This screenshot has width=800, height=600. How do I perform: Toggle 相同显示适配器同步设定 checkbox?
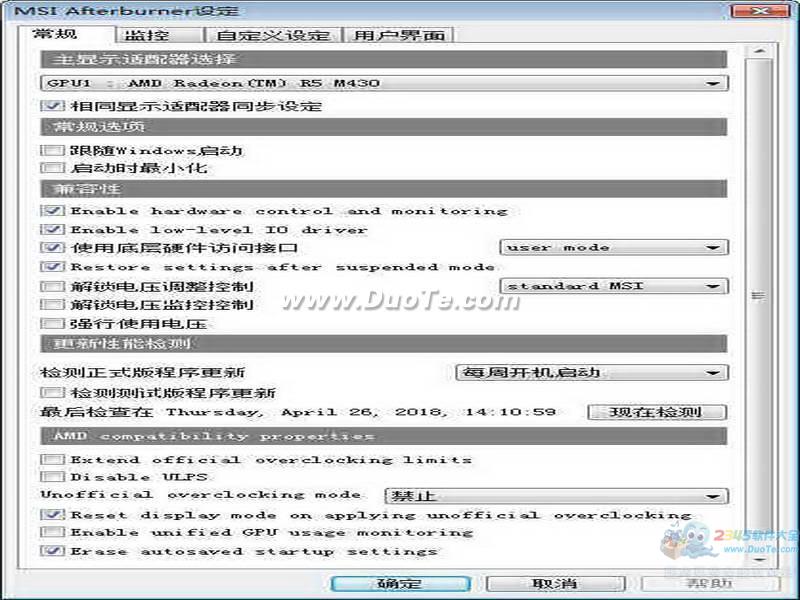(x=53, y=106)
